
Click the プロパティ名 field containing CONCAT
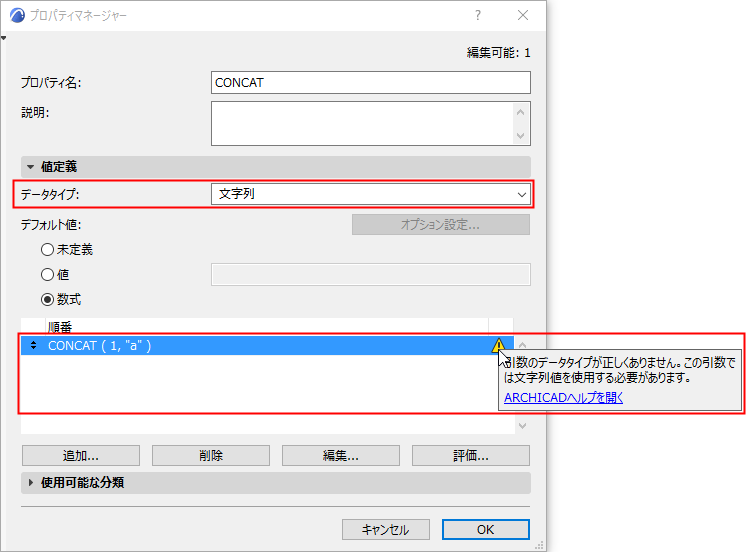click(371, 82)
